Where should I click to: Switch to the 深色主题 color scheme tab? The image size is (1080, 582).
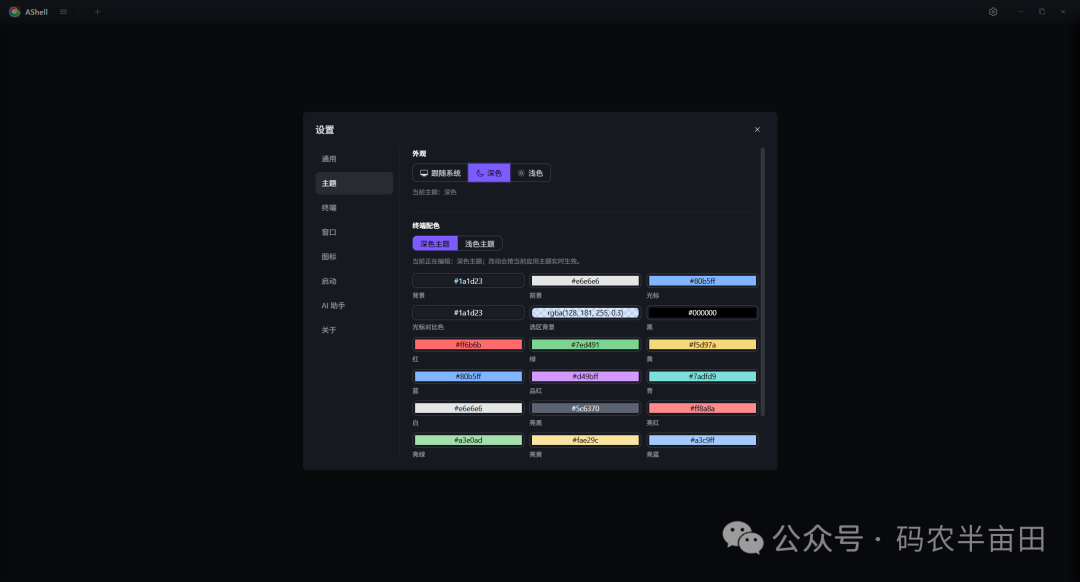click(x=435, y=244)
